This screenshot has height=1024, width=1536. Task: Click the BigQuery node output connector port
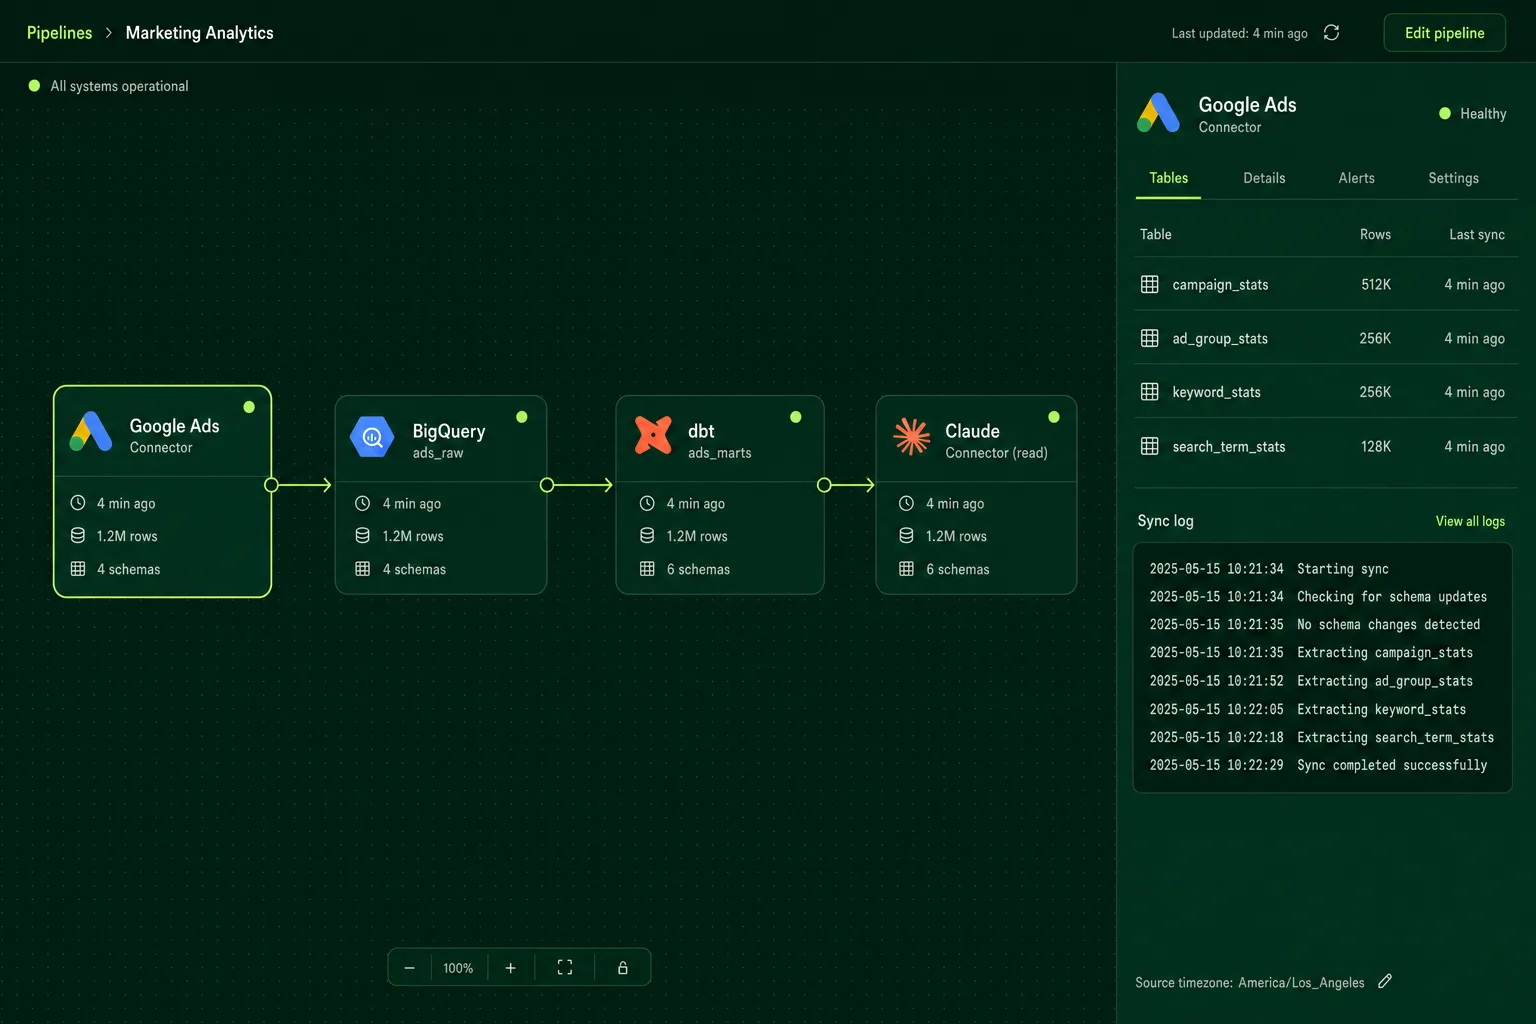click(546, 485)
